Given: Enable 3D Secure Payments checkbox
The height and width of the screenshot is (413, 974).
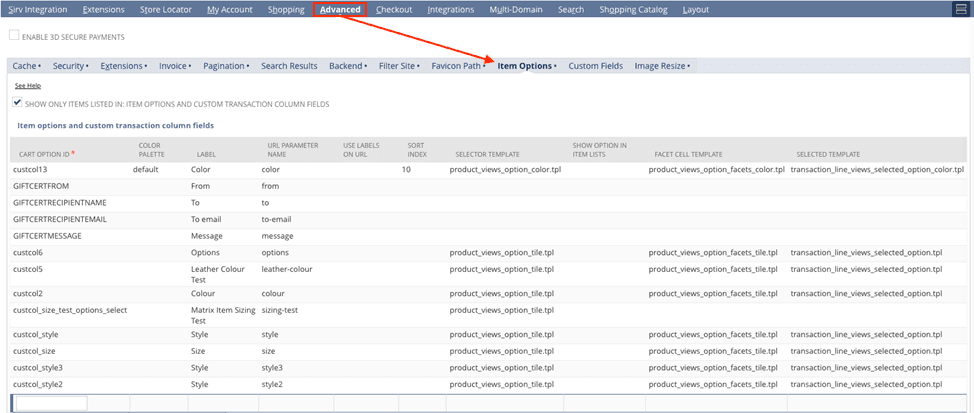Looking at the screenshot, I should click(x=14, y=36).
